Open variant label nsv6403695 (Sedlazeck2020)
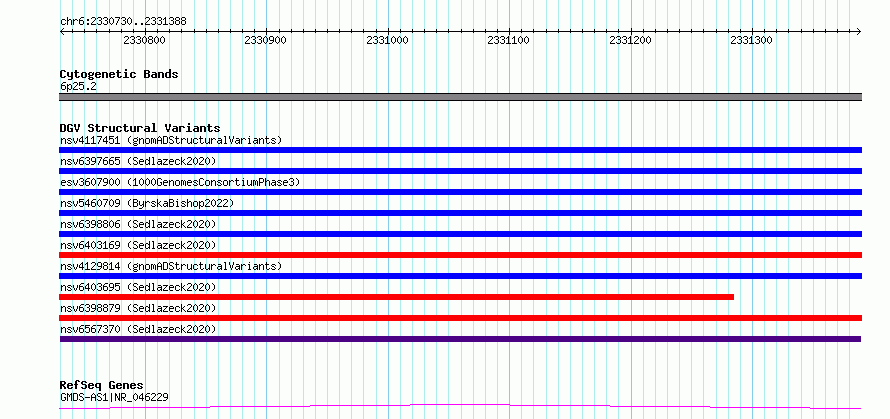The height and width of the screenshot is (419, 890). (138, 287)
